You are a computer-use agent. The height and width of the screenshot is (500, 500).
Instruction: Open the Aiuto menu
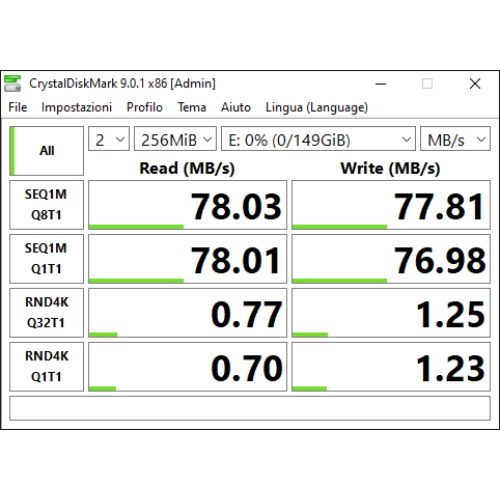point(236,107)
